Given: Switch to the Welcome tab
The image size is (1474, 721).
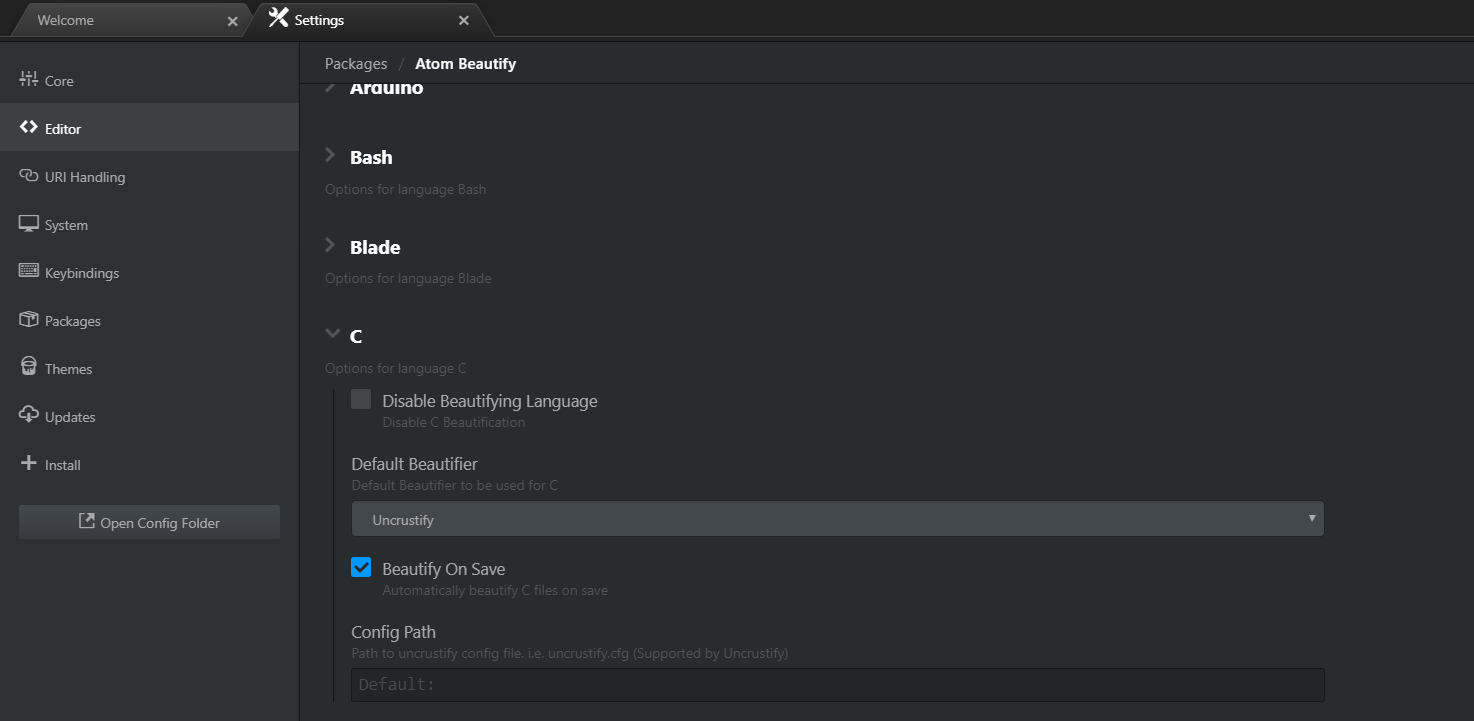Looking at the screenshot, I should (x=120, y=19).
